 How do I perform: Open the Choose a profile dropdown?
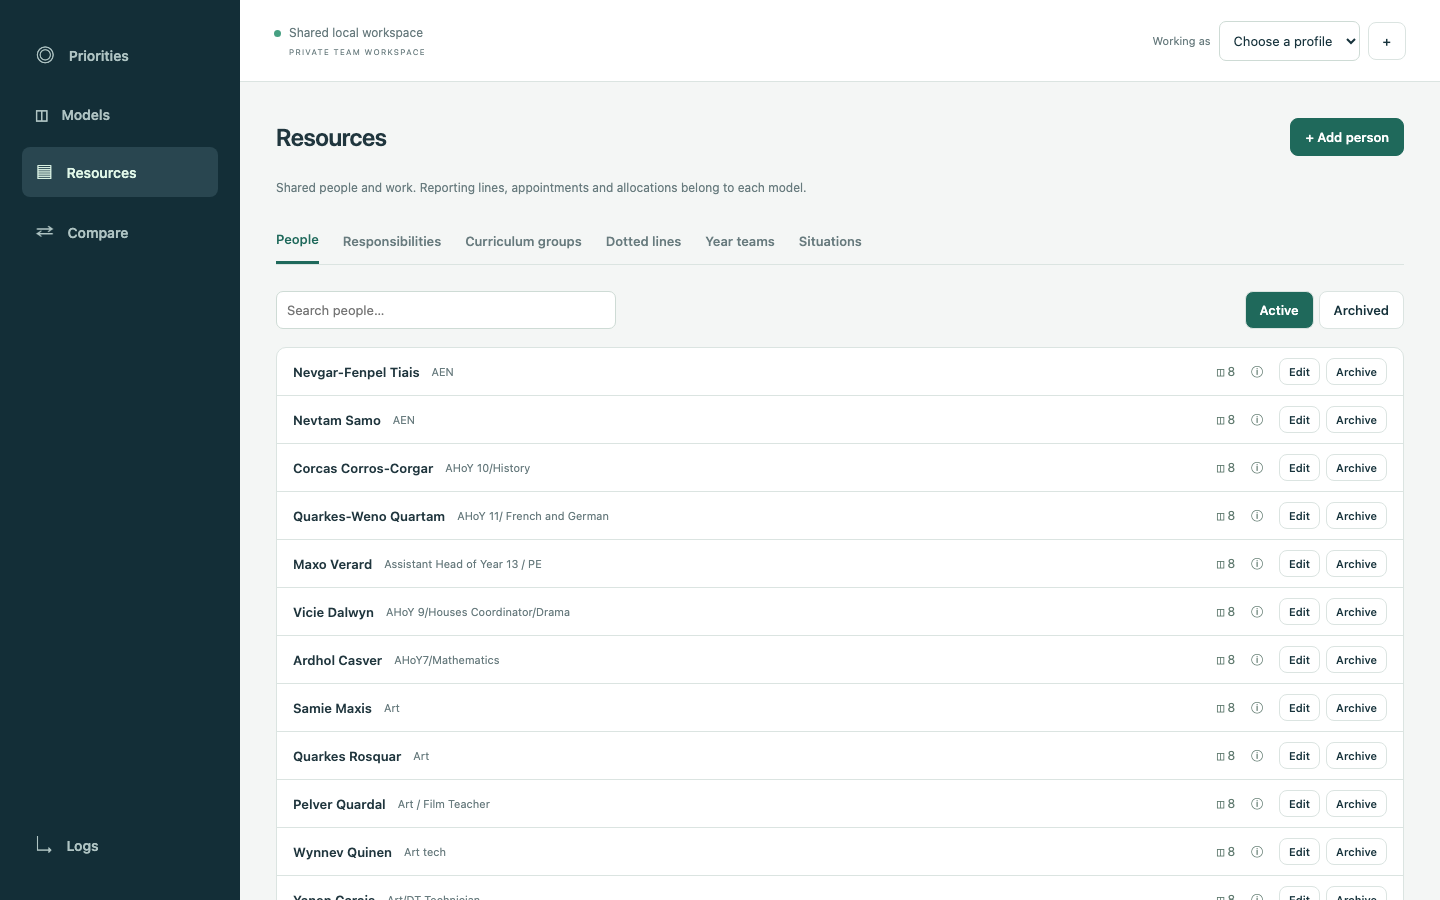point(1289,41)
